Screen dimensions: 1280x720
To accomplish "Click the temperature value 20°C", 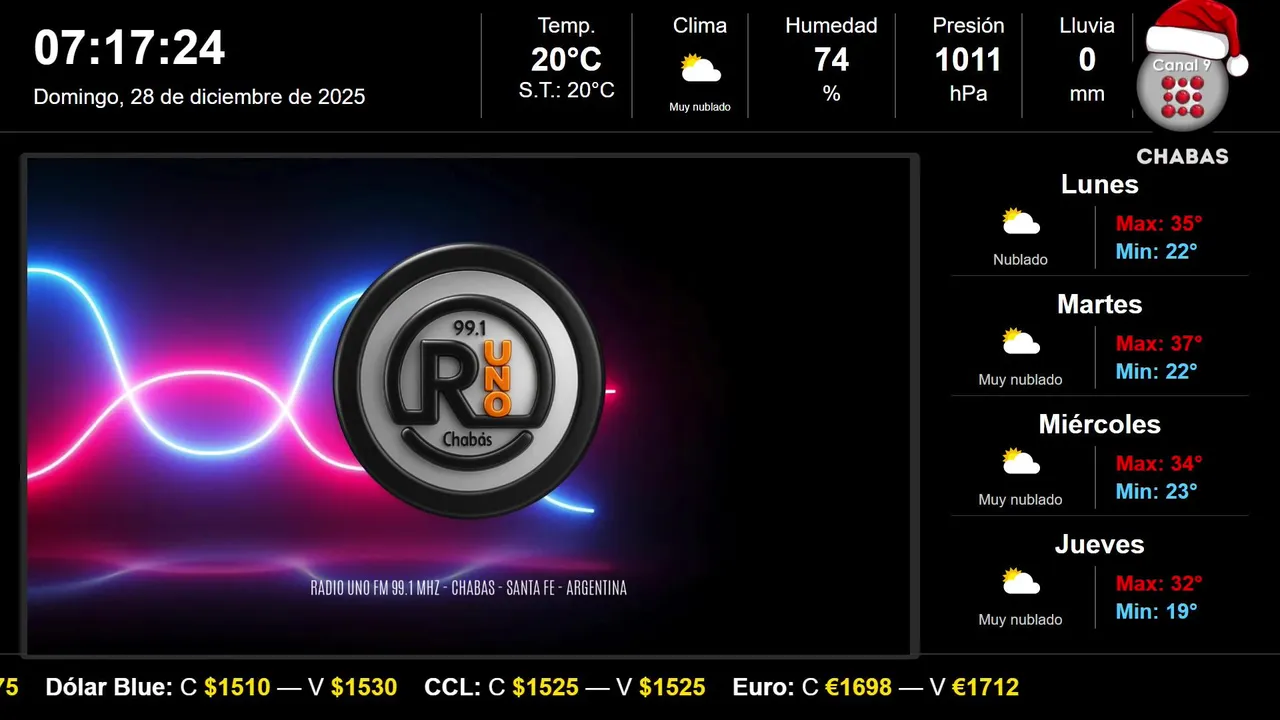I will [x=566, y=60].
